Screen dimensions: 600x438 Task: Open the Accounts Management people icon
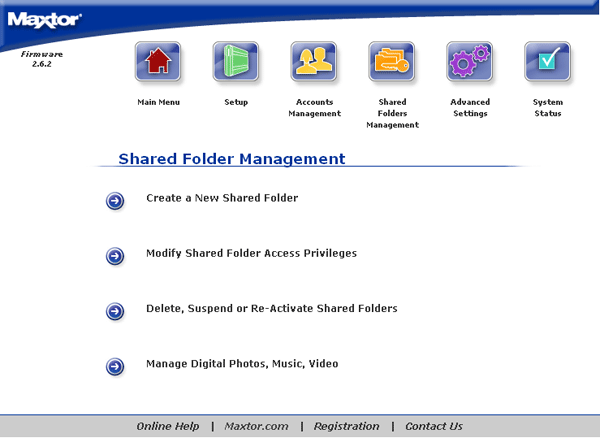314,61
